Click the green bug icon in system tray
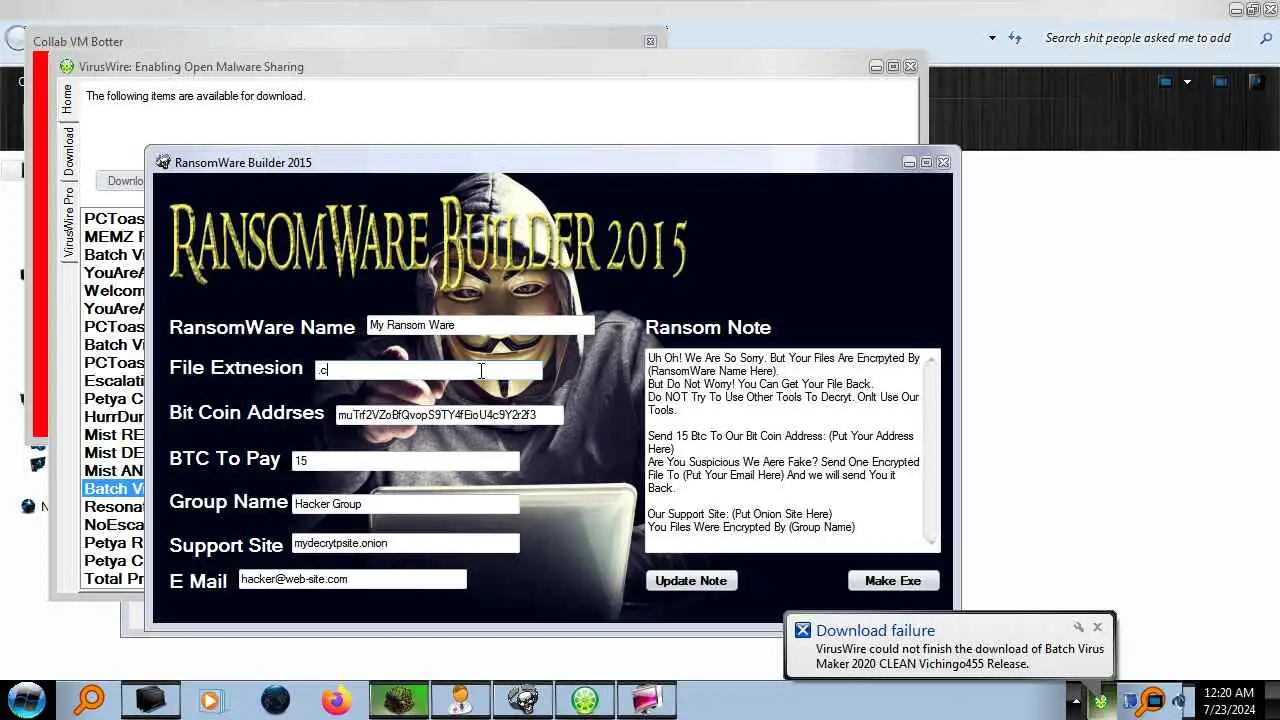The width and height of the screenshot is (1280, 720). coord(1100,701)
